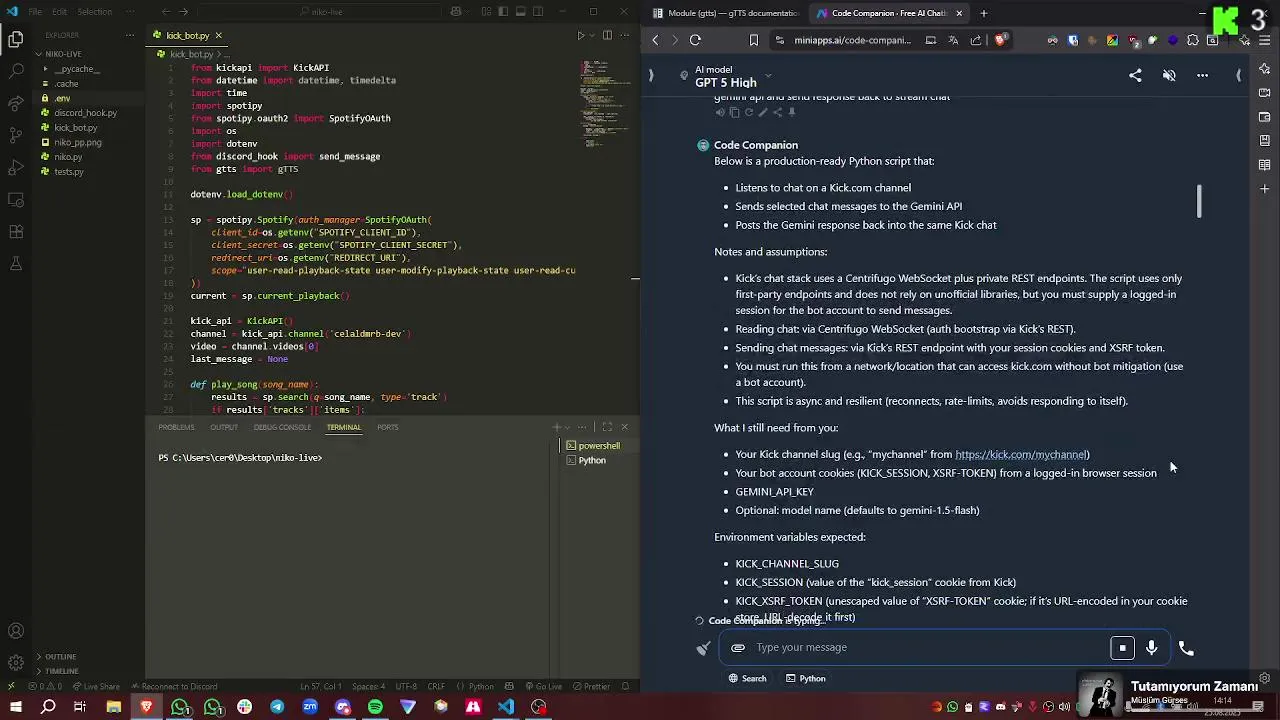
Task: Focus the Type your message field
Action: click(x=928, y=648)
